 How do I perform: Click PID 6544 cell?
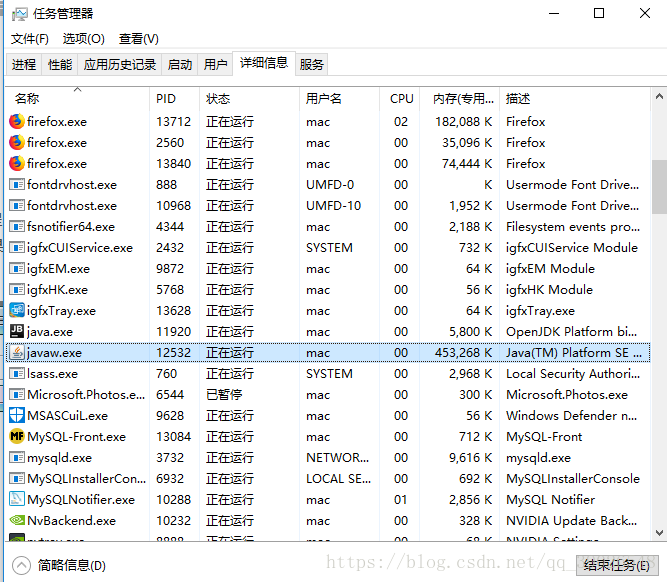click(170, 395)
